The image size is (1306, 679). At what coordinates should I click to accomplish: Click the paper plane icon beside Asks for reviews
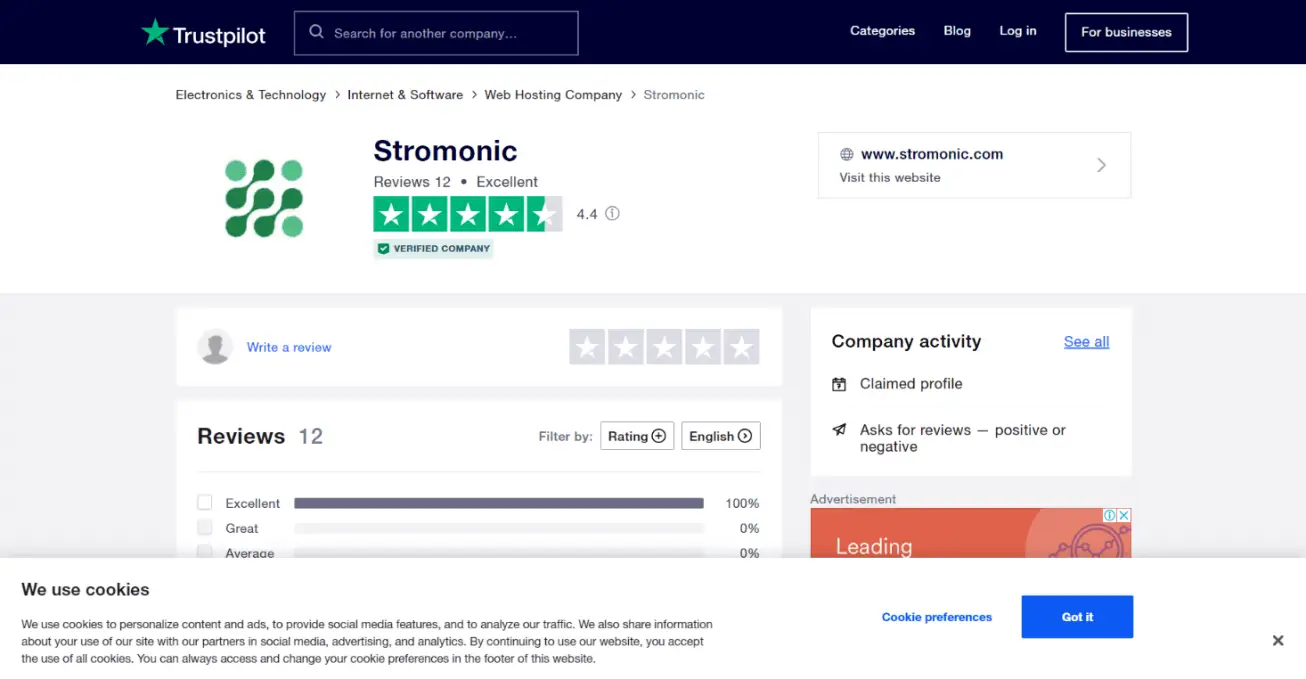[838, 430]
